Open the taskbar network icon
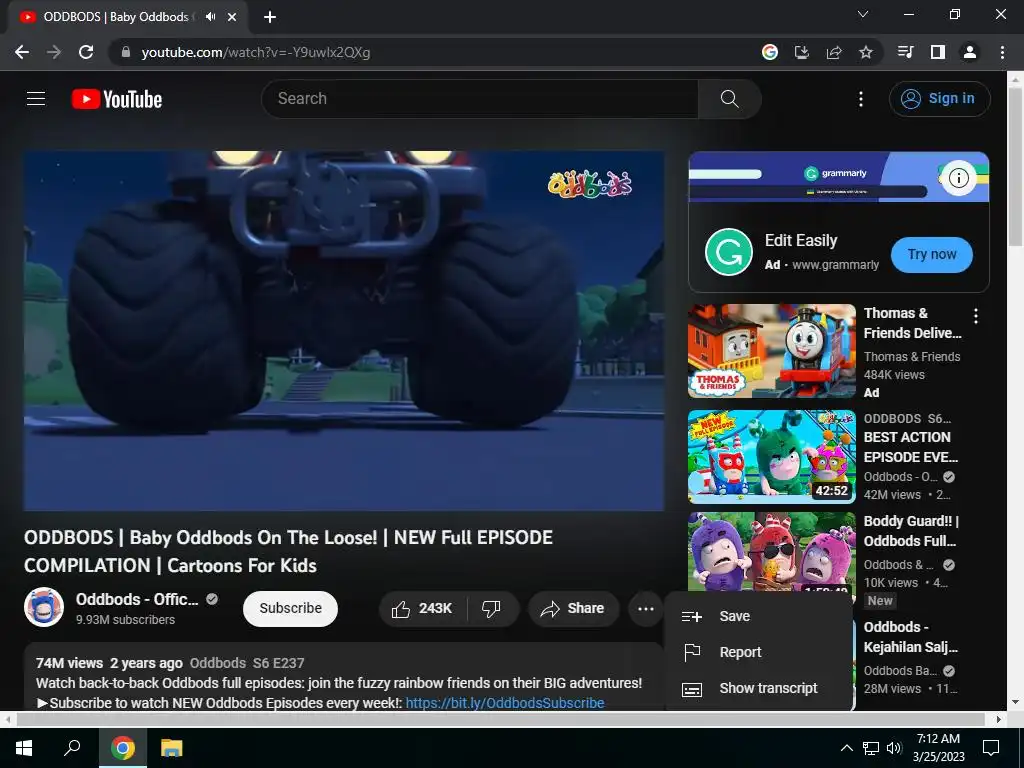This screenshot has width=1024, height=768. (x=871, y=748)
